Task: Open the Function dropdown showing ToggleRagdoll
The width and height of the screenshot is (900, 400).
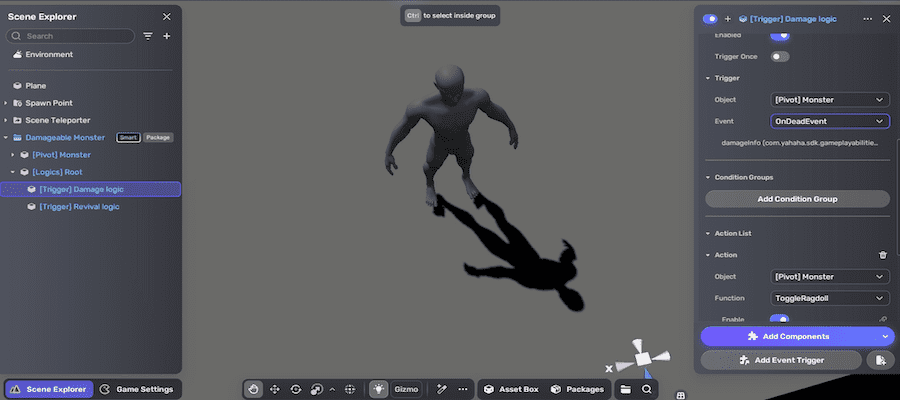Action: coord(829,298)
